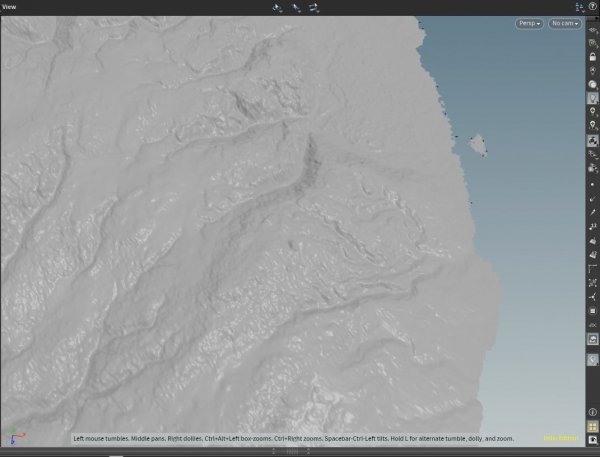Click the first light bulb under the padlock
This screenshot has width=600, height=457.
tap(592, 71)
